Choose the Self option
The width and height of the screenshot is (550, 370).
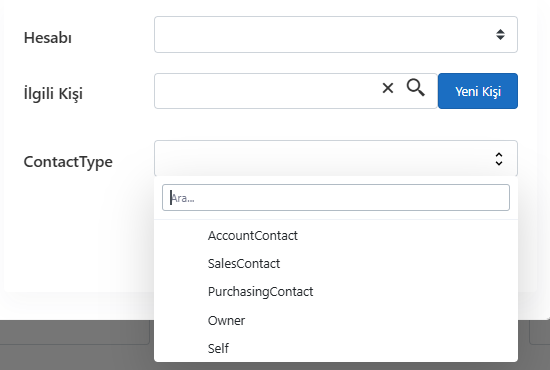[x=336, y=349]
